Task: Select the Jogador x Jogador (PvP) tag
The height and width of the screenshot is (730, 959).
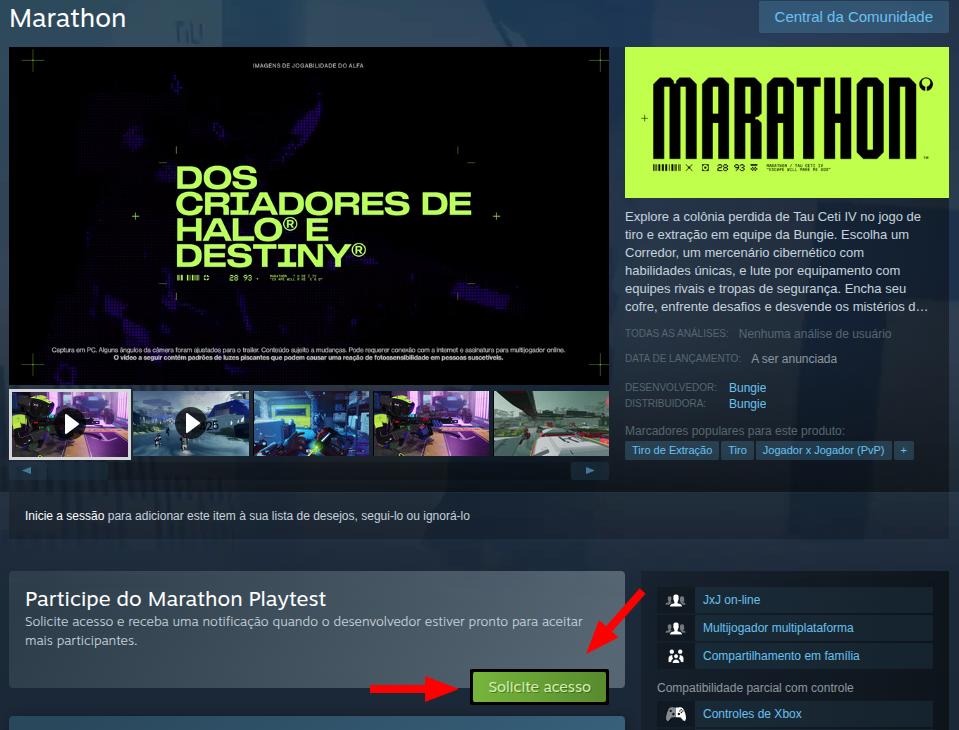Action: pos(823,451)
